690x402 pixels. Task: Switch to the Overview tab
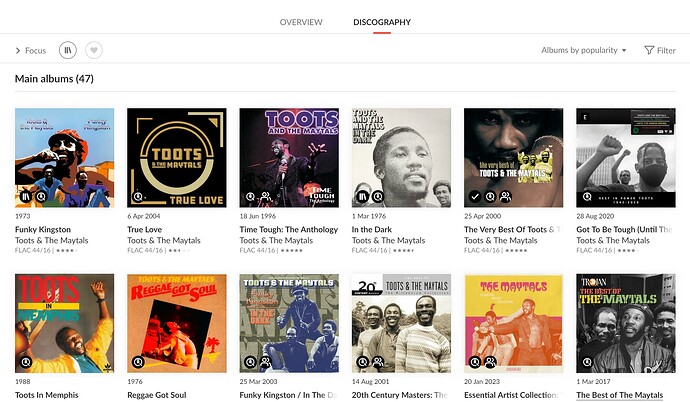pyautogui.click(x=301, y=22)
